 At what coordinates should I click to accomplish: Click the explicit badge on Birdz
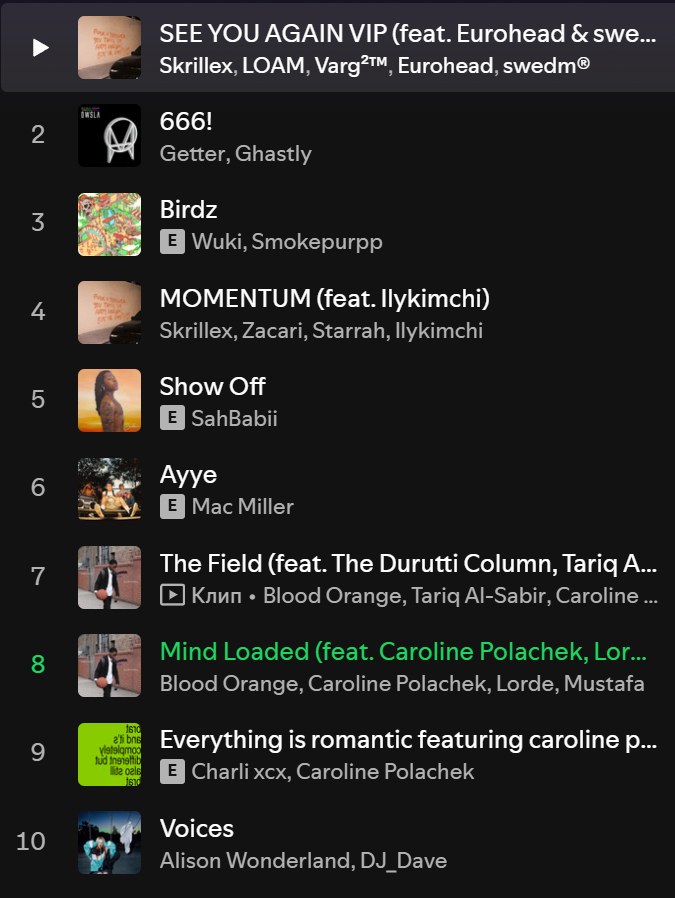172,242
